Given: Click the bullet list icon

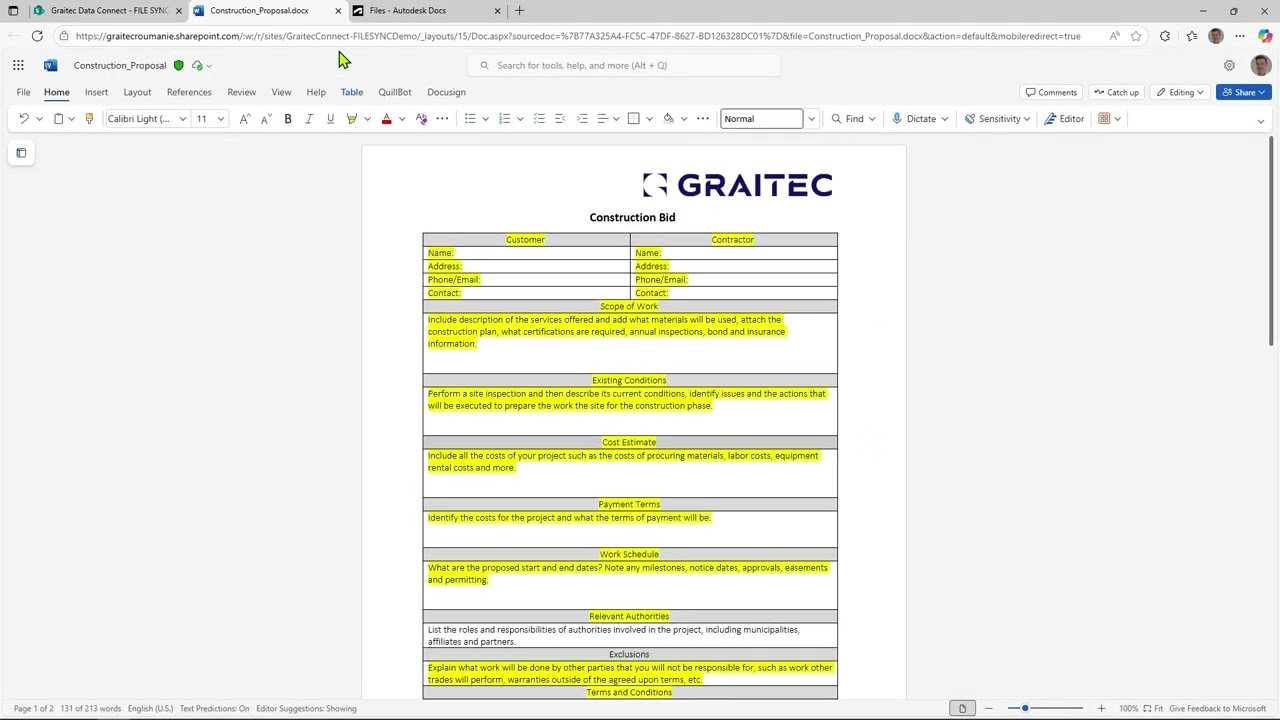Looking at the screenshot, I should tap(470, 119).
